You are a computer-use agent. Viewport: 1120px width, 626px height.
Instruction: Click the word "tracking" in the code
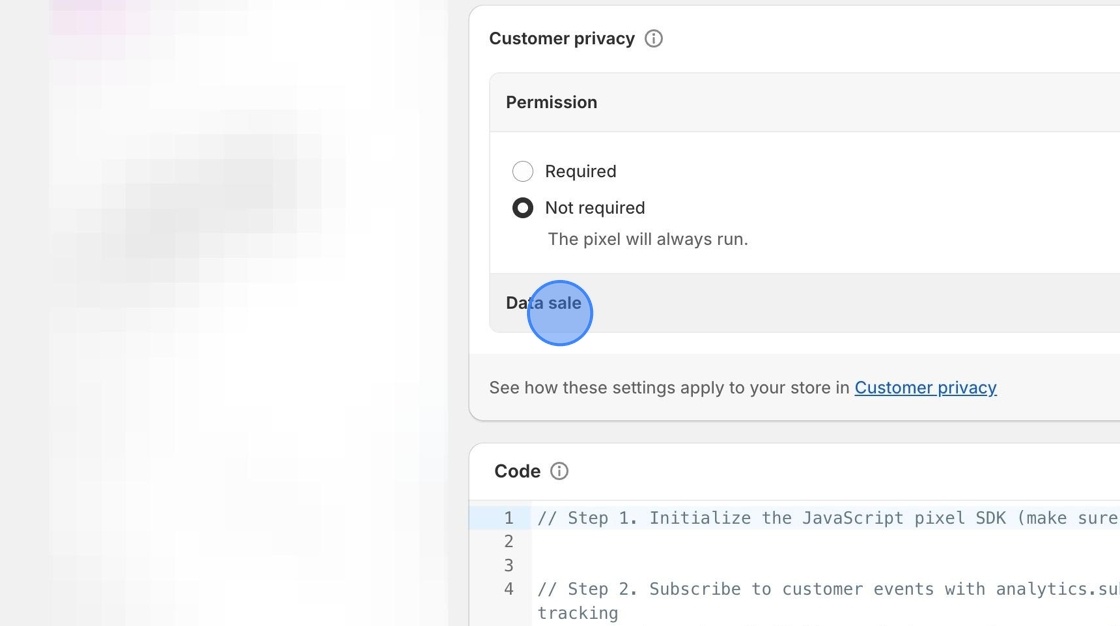[577, 612]
